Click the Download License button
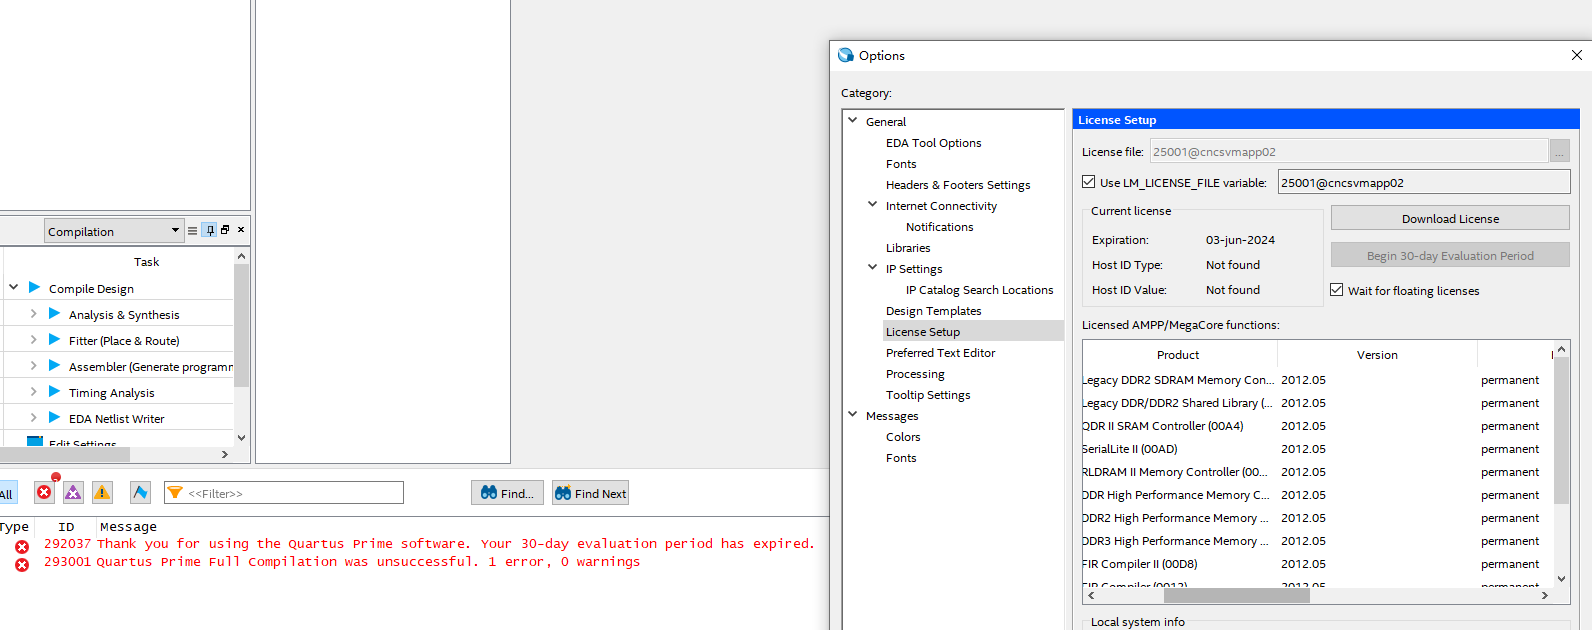The image size is (1592, 630). 1449,218
